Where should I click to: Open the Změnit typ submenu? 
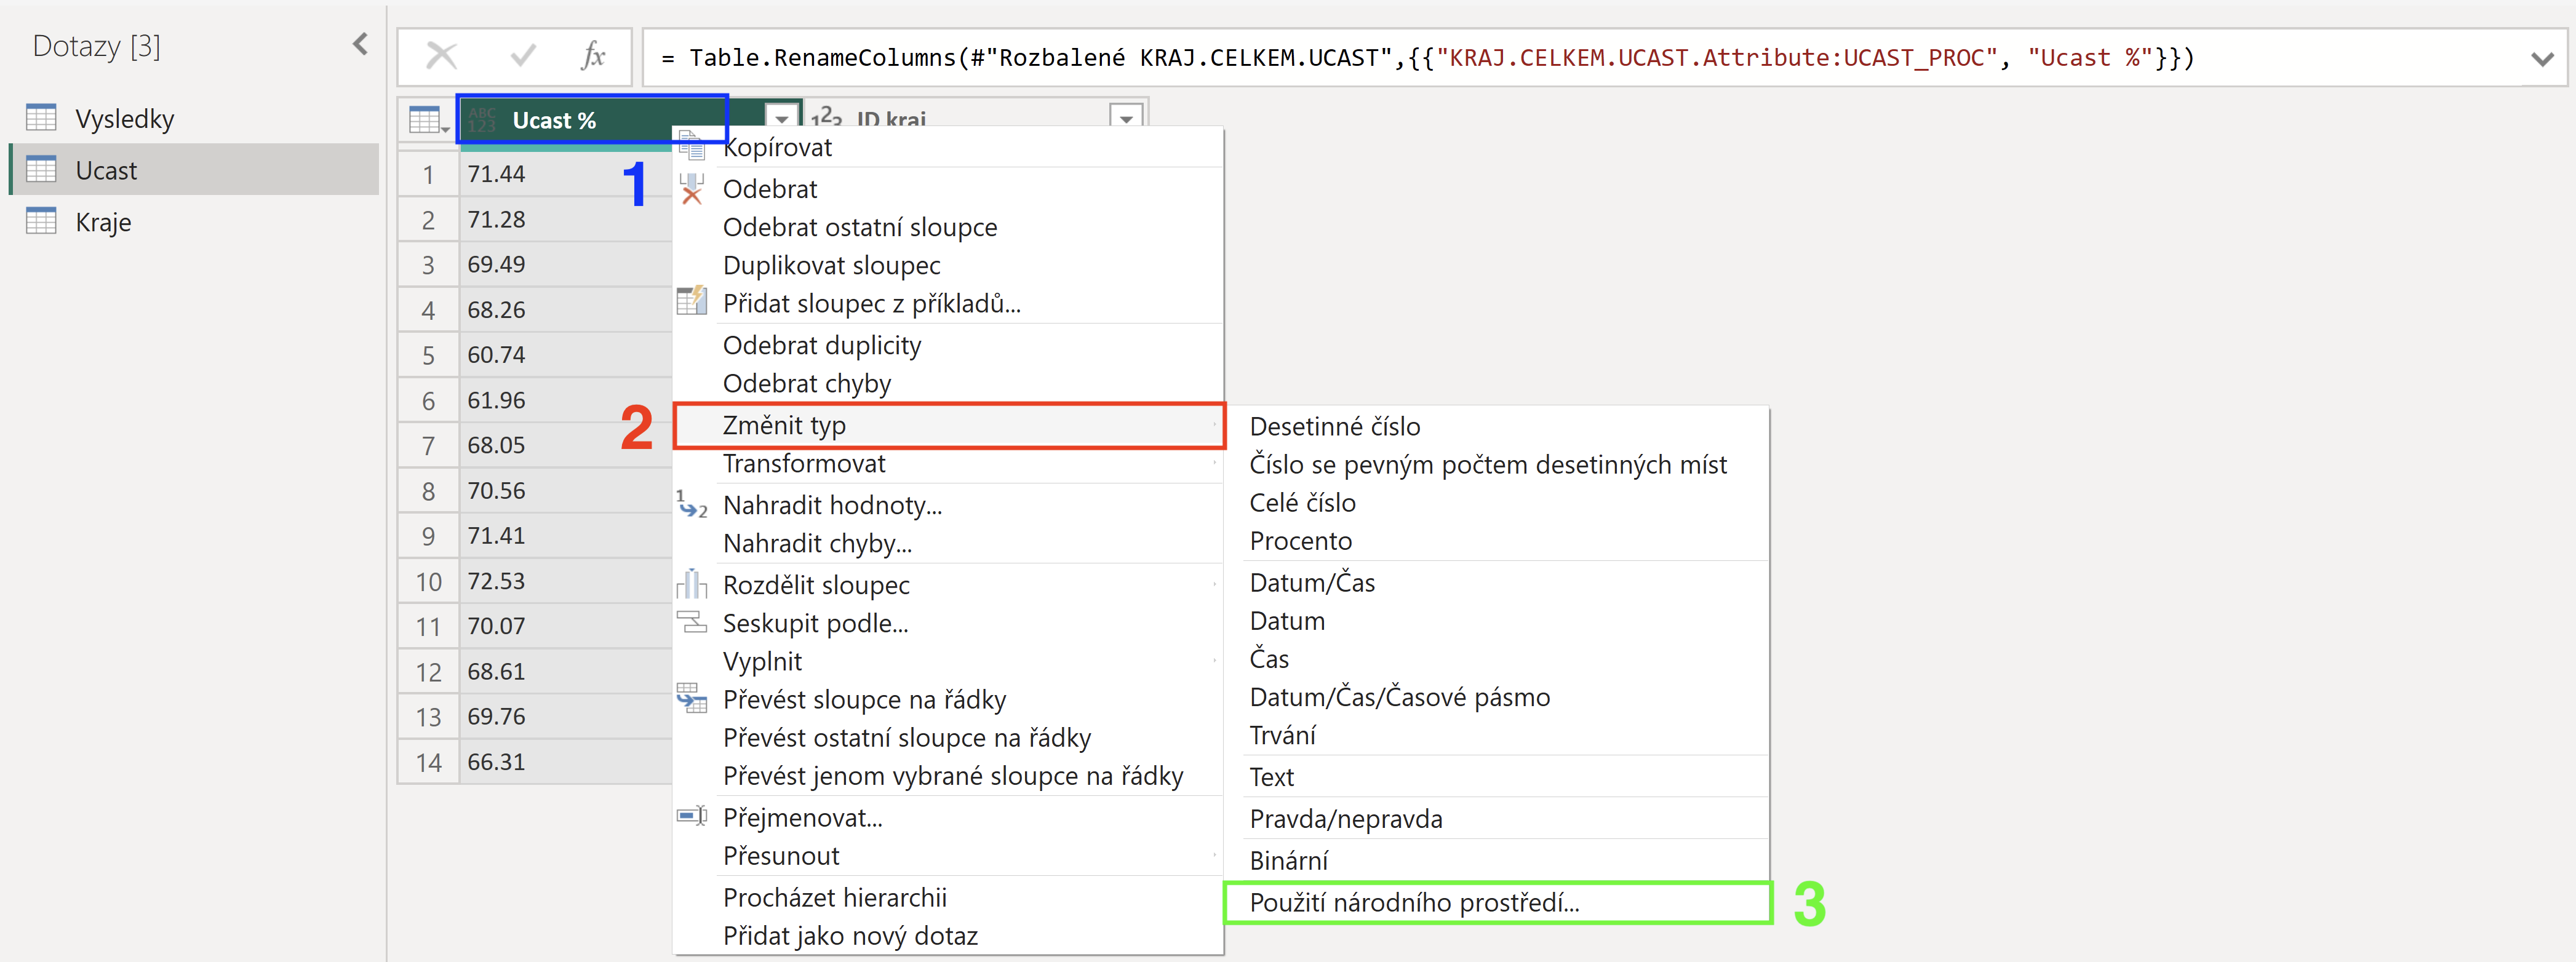point(948,425)
